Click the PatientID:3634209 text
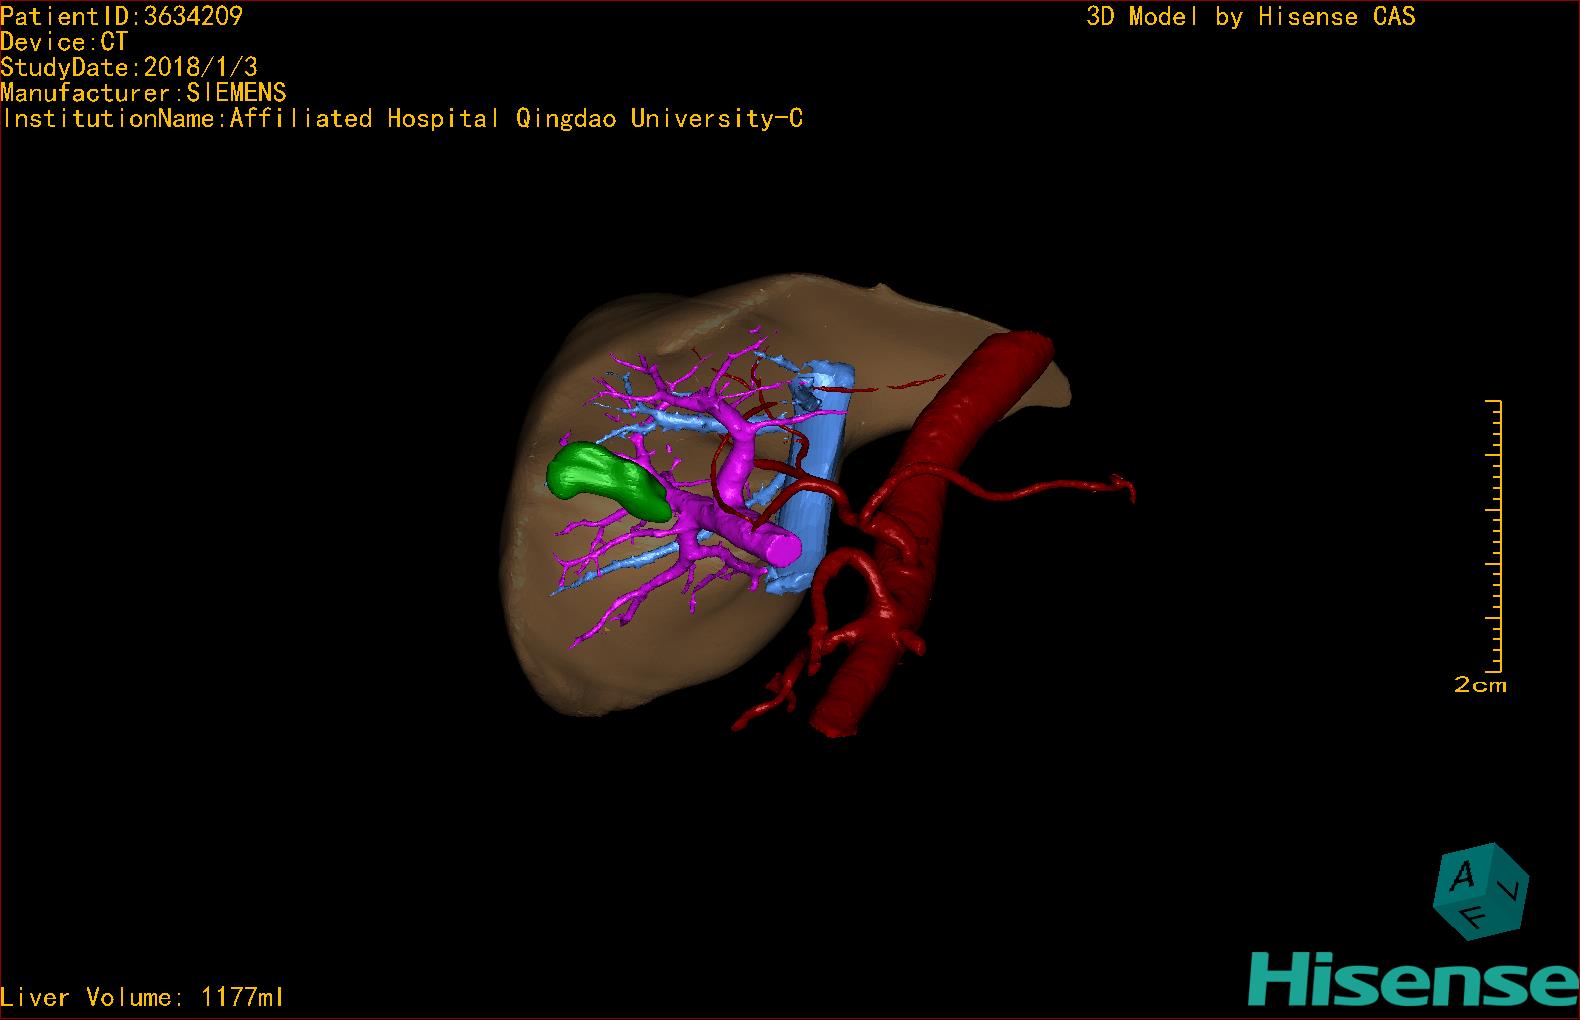Image resolution: width=1580 pixels, height=1020 pixels. point(122,16)
